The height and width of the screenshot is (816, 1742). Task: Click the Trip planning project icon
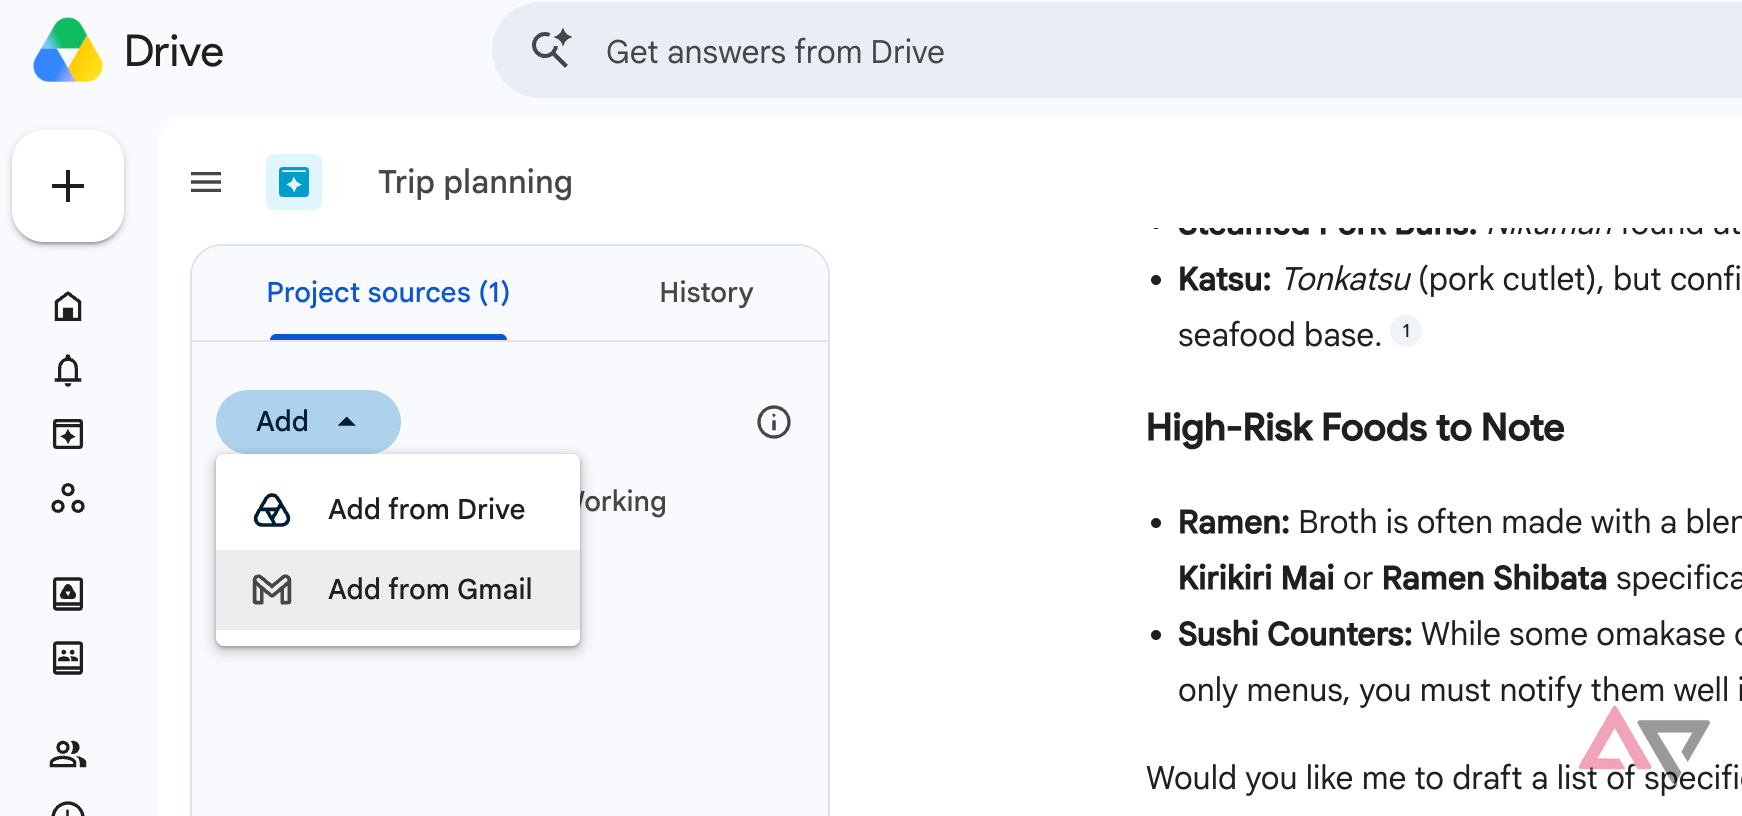coord(294,182)
